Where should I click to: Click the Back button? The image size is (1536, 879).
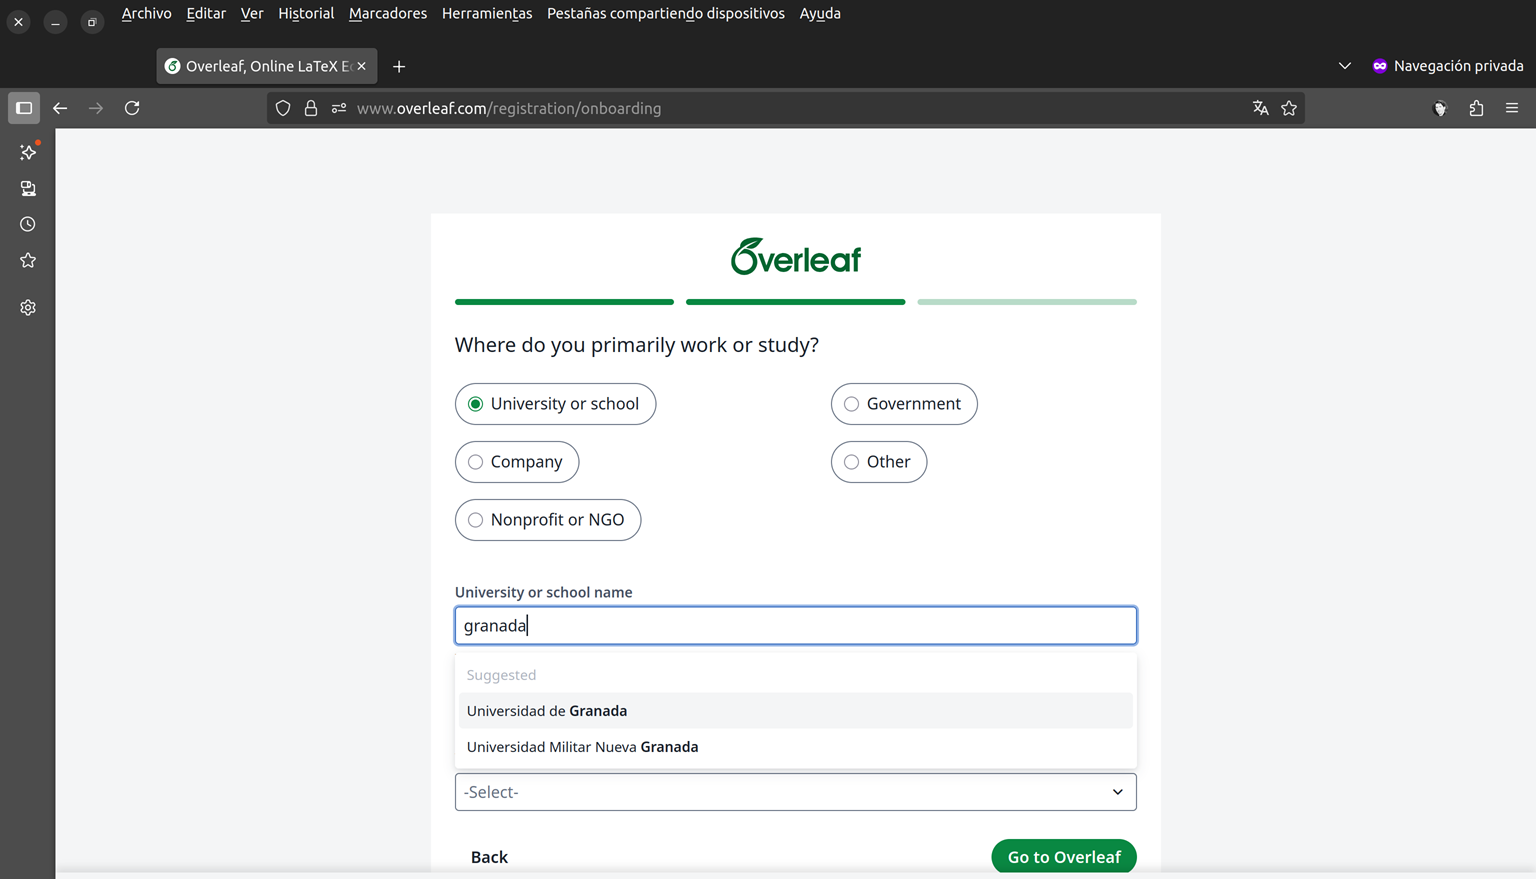tap(489, 857)
